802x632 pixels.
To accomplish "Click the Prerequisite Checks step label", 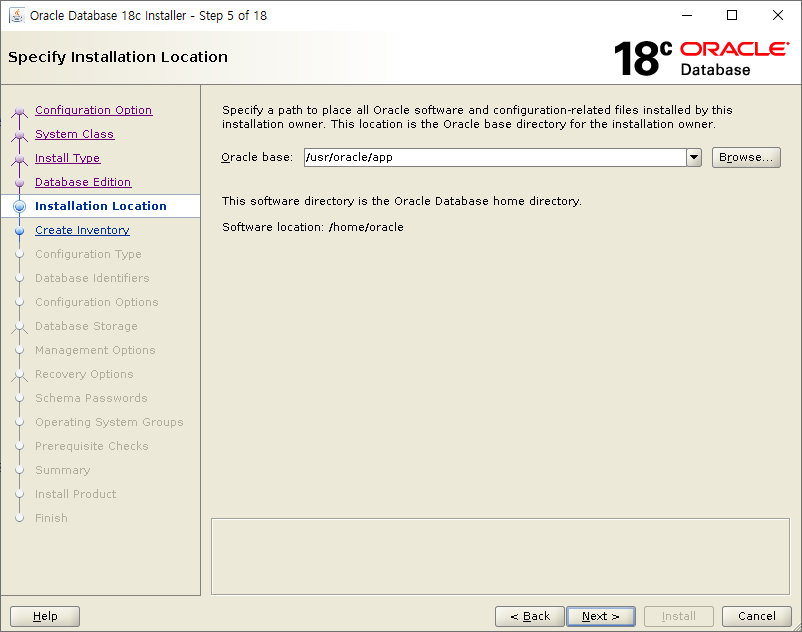I will (92, 446).
